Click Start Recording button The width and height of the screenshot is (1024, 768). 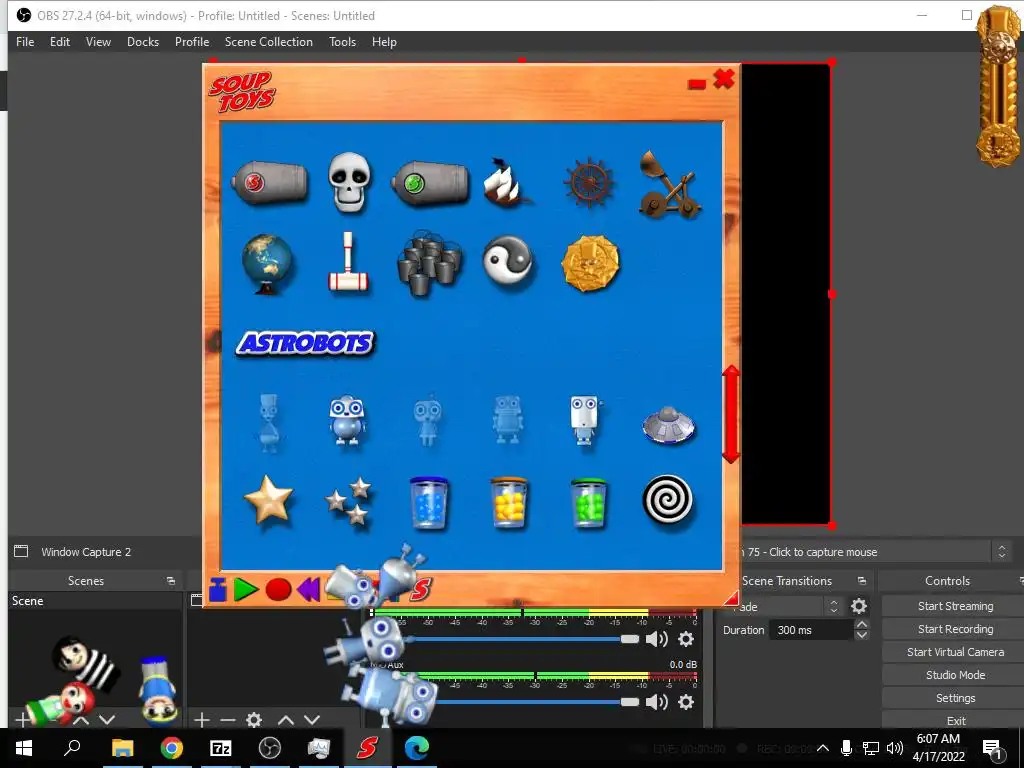[955, 629]
